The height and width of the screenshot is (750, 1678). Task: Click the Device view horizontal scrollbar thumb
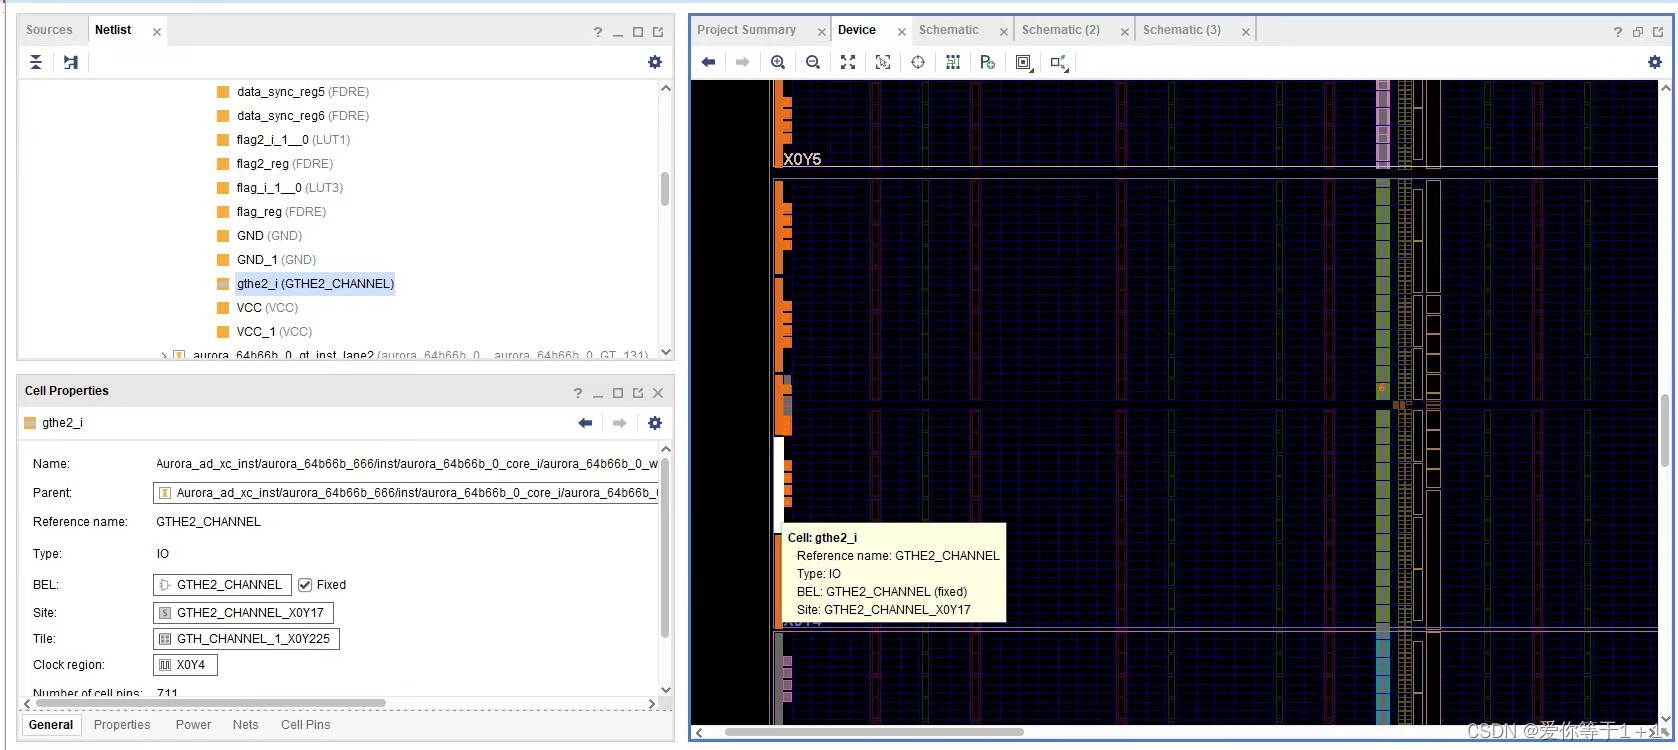coord(875,732)
